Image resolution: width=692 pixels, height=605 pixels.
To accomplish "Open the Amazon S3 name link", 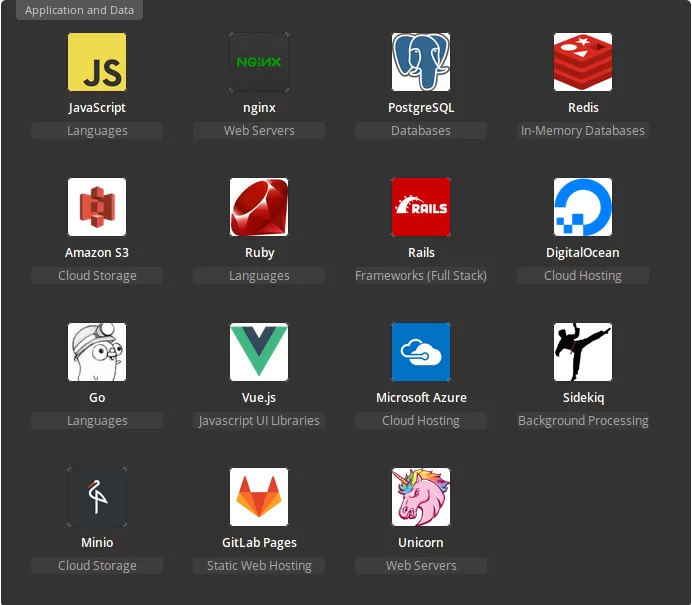I will pos(97,252).
